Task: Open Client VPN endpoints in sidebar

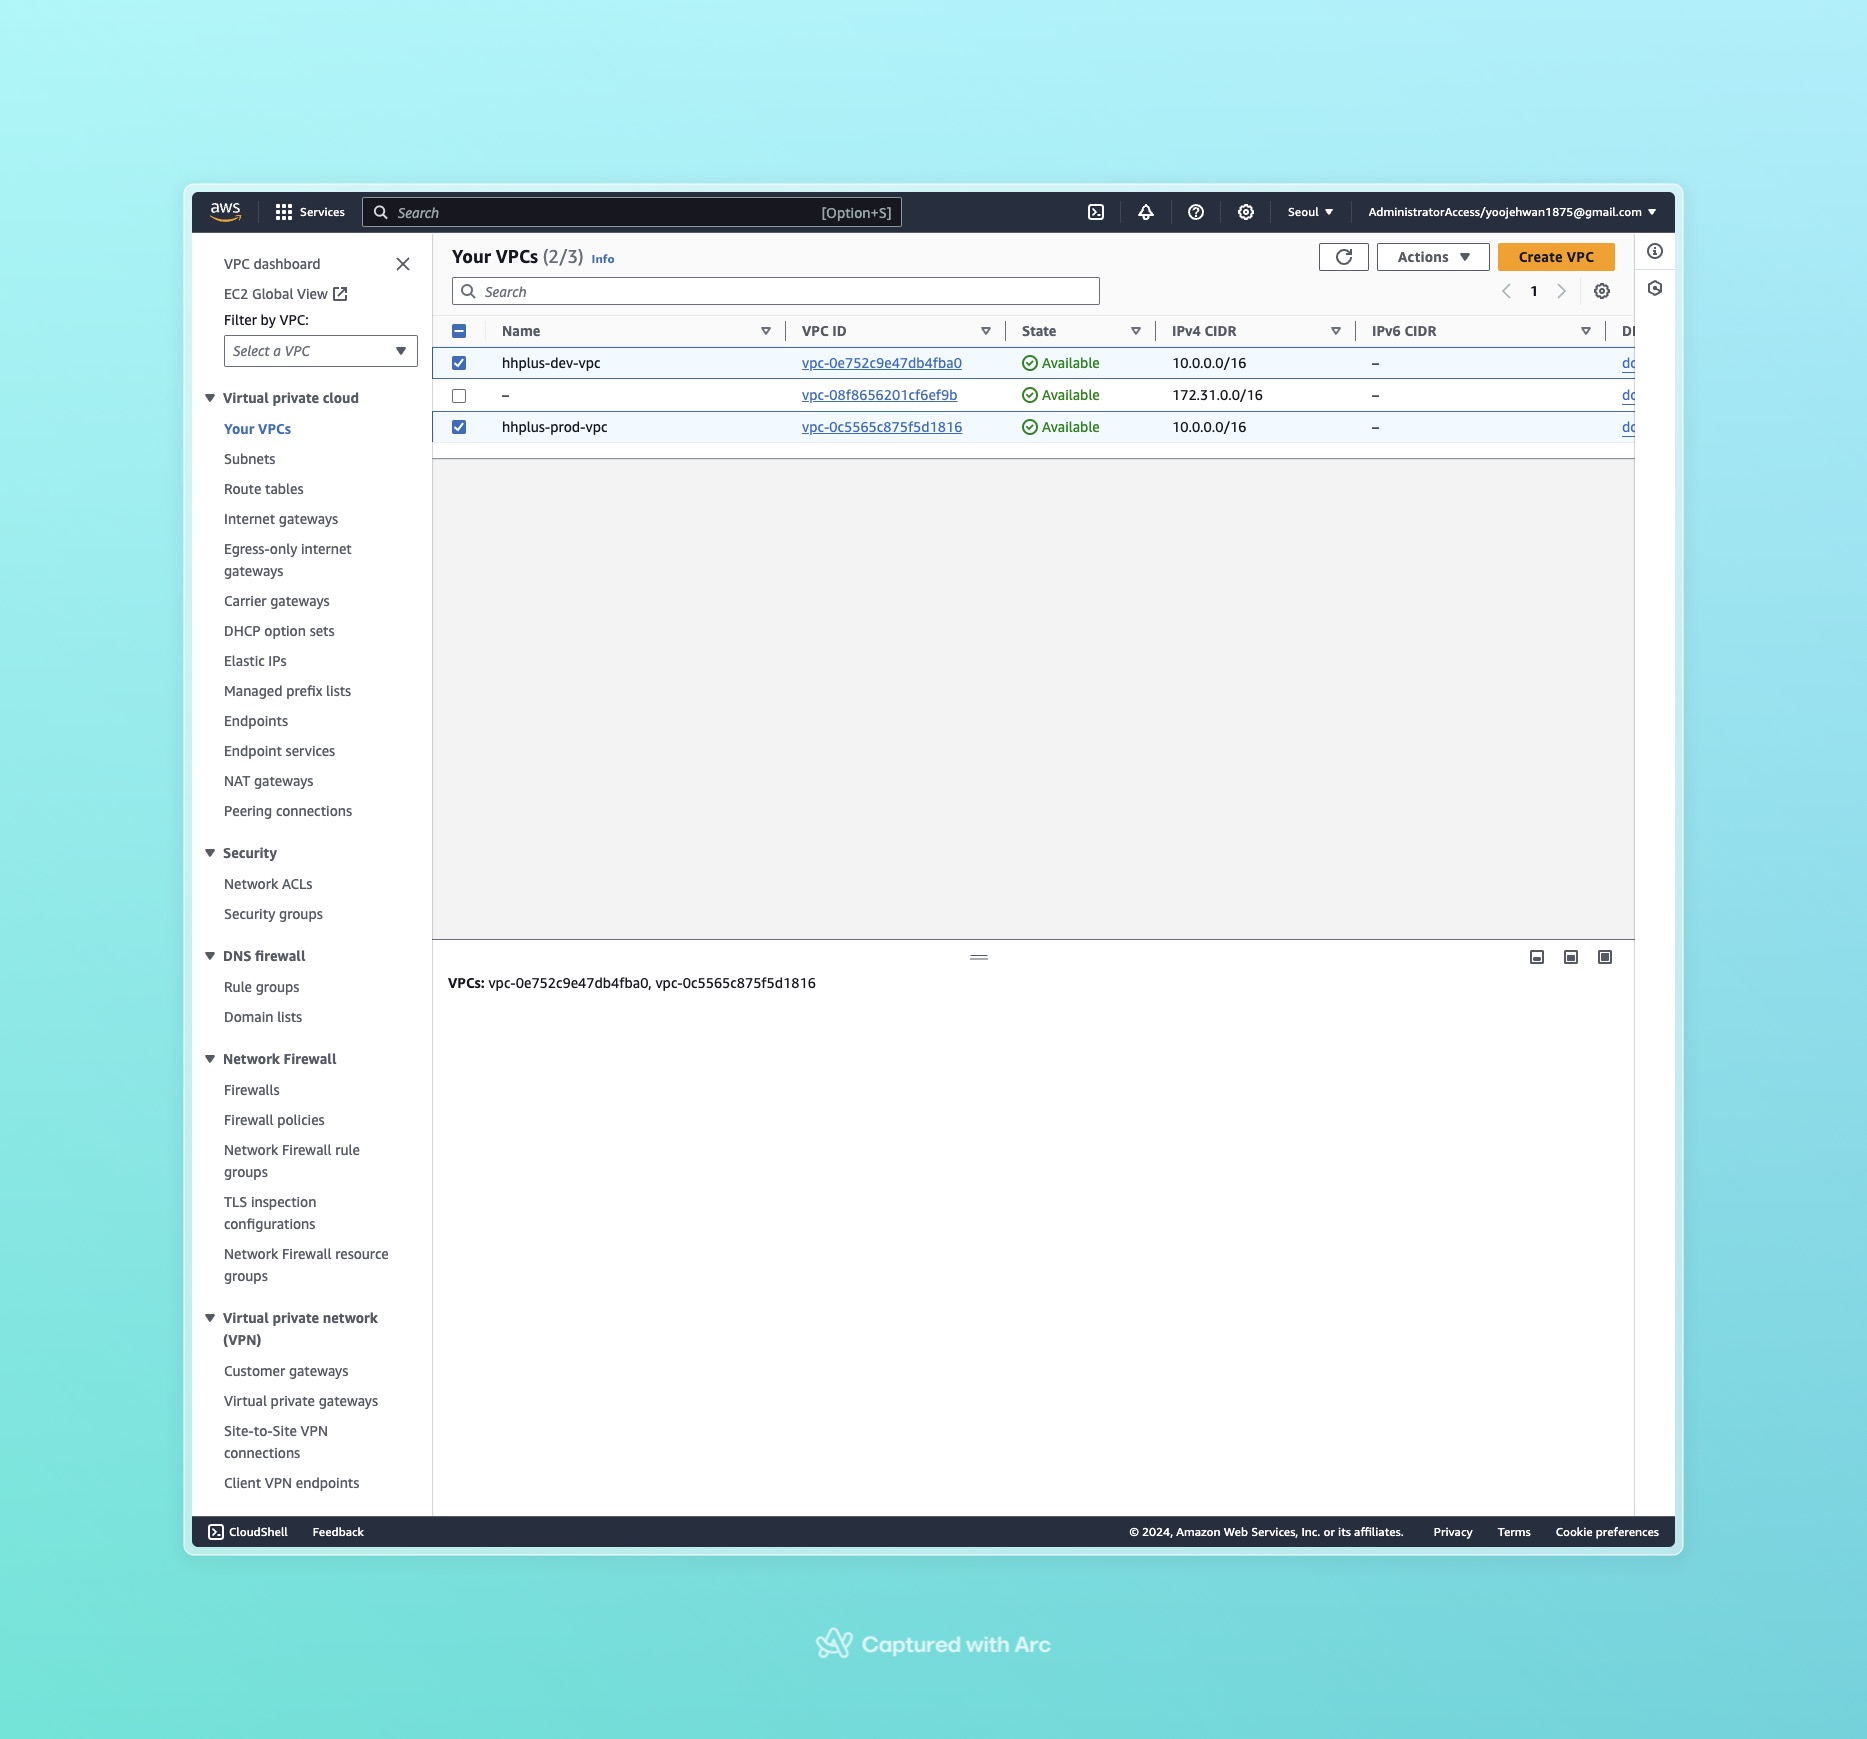Action: pos(292,1483)
